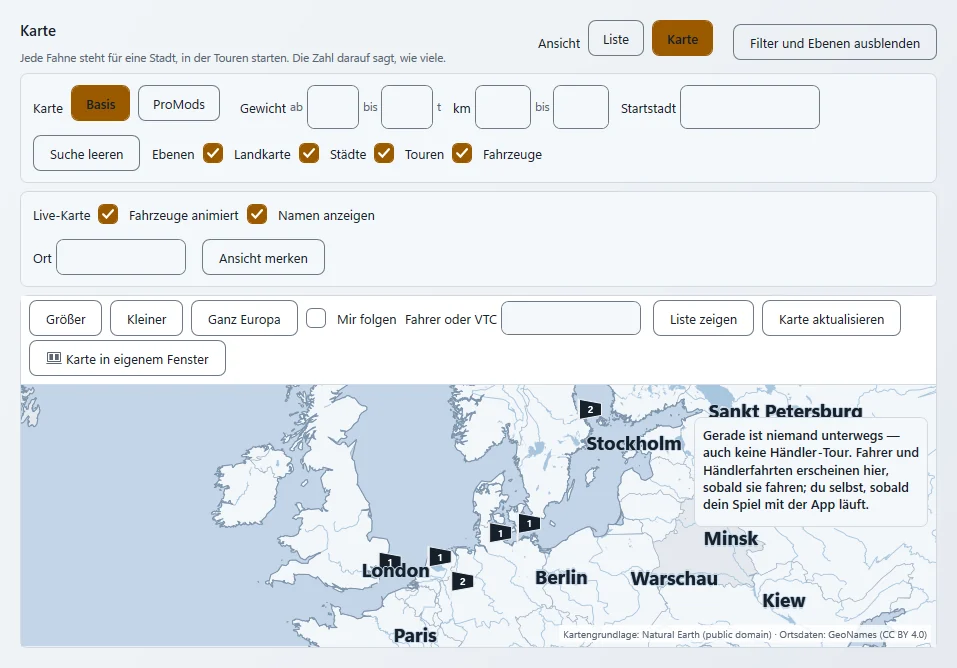The width and height of the screenshot is (957, 668).
Task: Click the flag marked 2 south of the Dutch coast
Action: pos(463,581)
